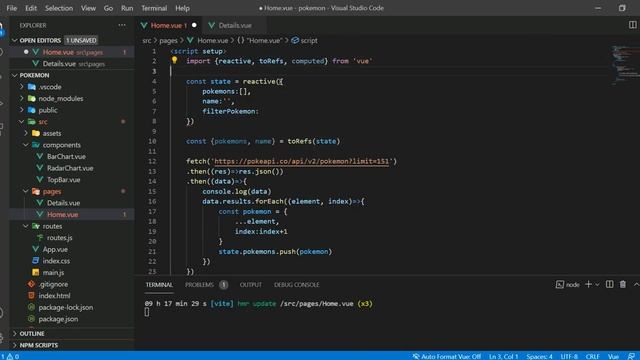This screenshot has height=360, width=640.
Task: Open the pokeapi URL link in code
Action: pos(301,161)
